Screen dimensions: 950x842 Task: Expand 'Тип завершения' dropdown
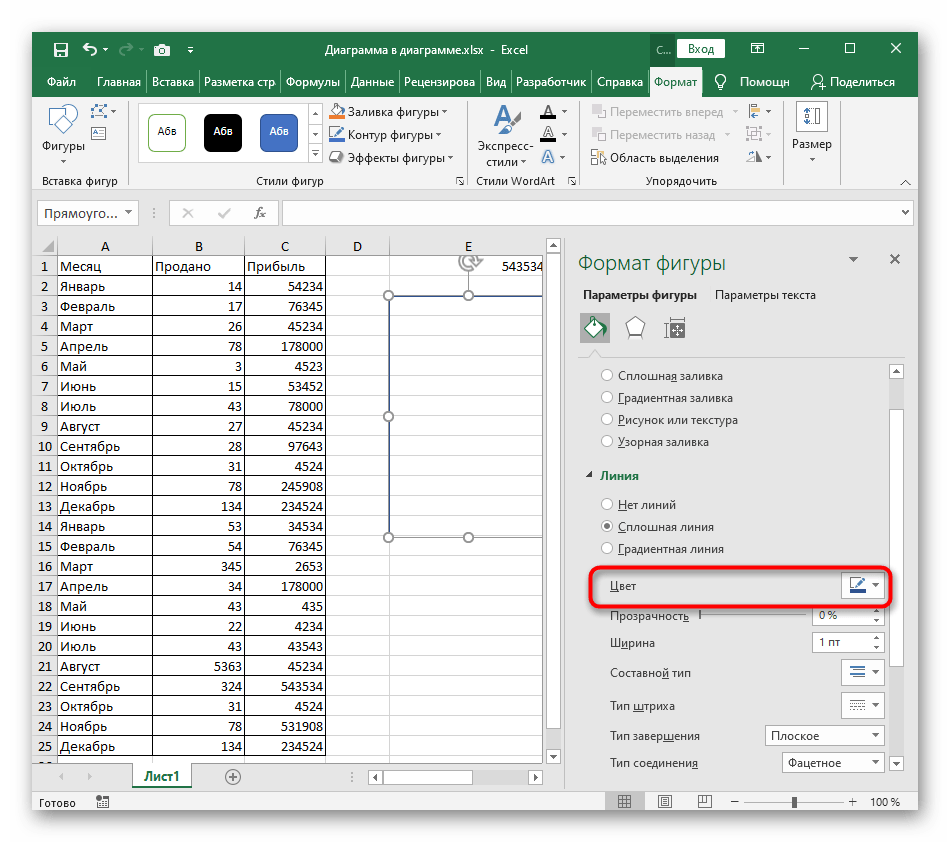coord(824,736)
